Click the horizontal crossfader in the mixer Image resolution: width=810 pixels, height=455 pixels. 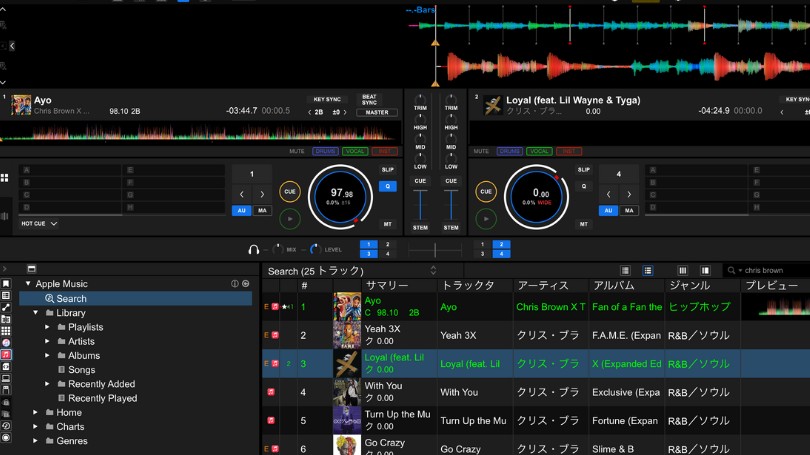tap(434, 249)
